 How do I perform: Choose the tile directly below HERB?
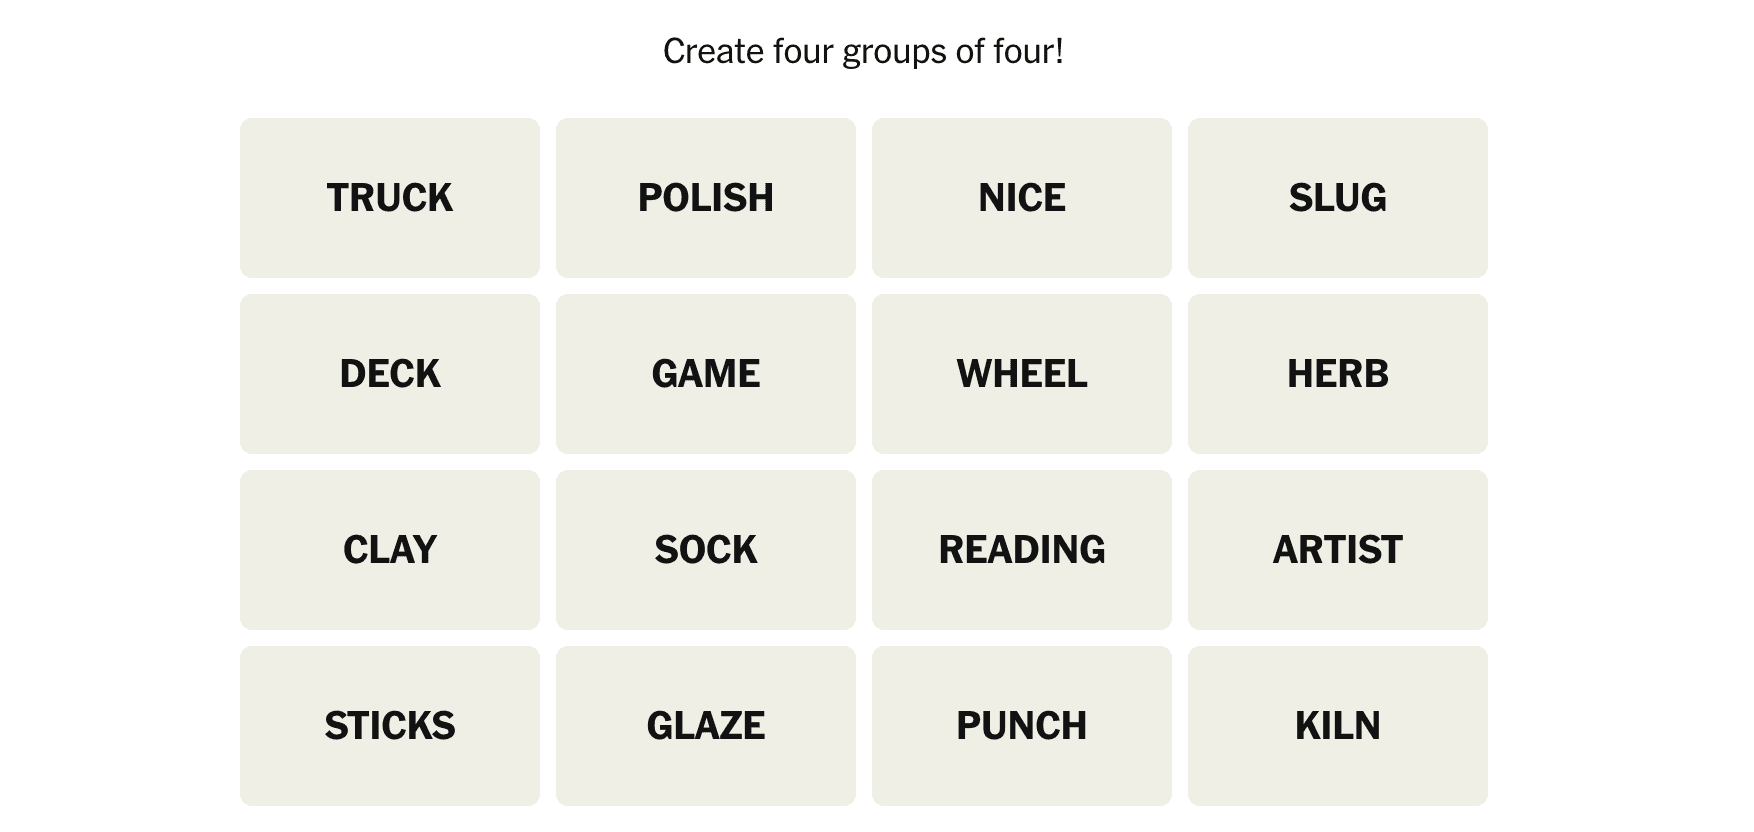tap(1338, 550)
